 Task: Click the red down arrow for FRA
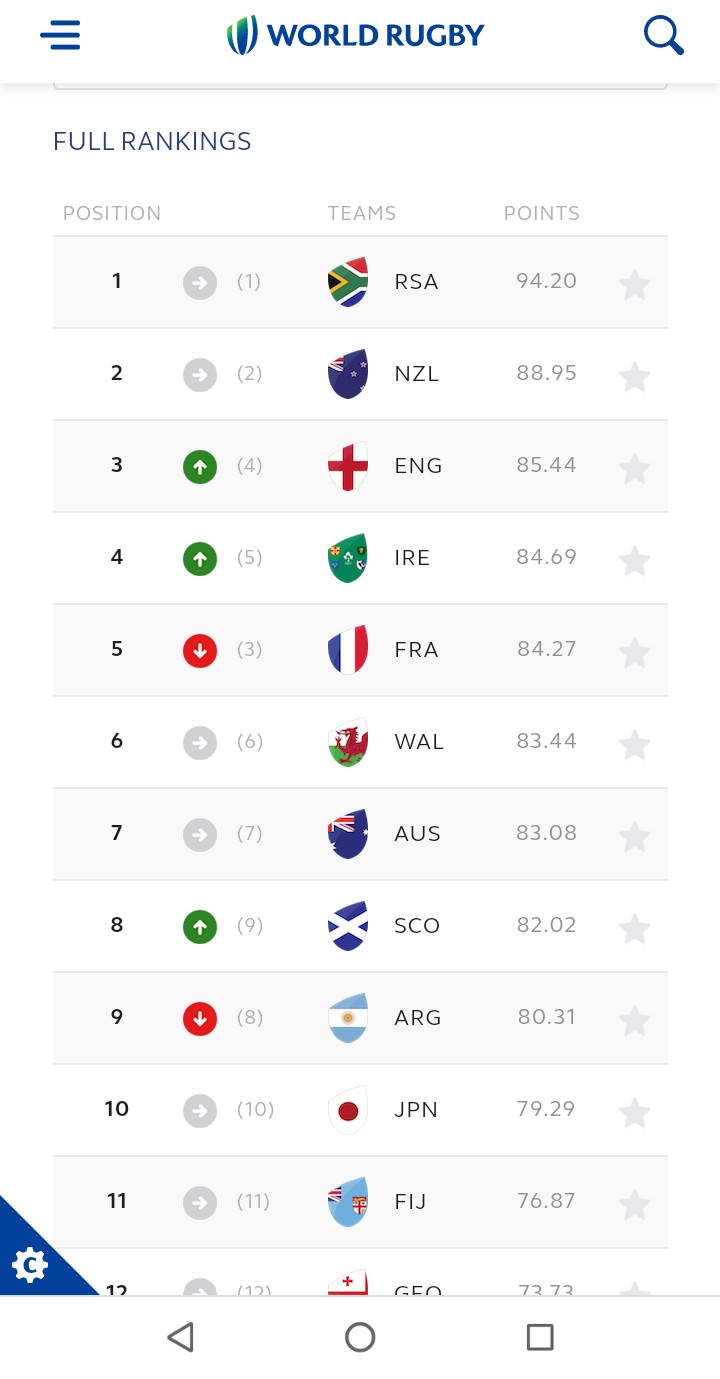[200, 651]
